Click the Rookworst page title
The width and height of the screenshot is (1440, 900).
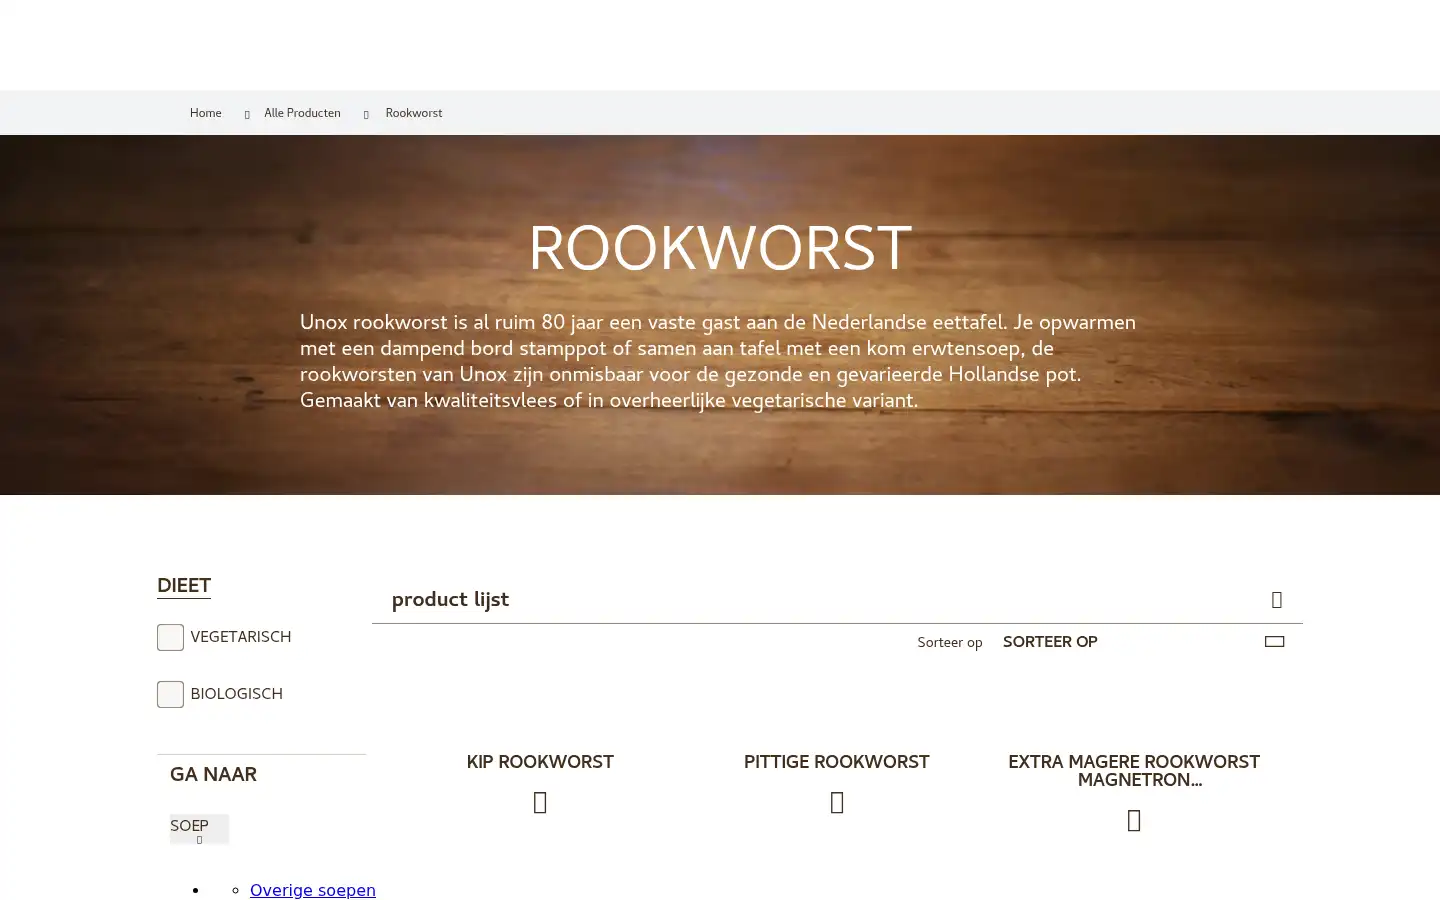(720, 250)
